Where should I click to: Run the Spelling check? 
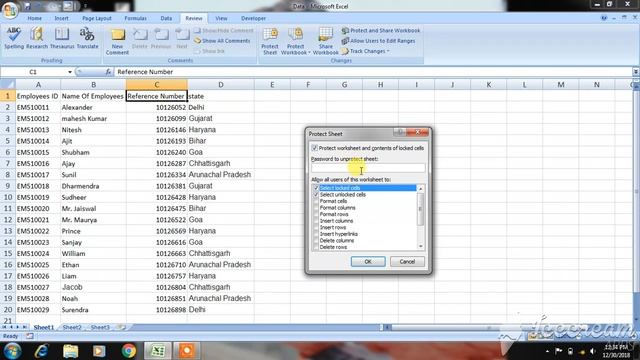click(x=14, y=38)
